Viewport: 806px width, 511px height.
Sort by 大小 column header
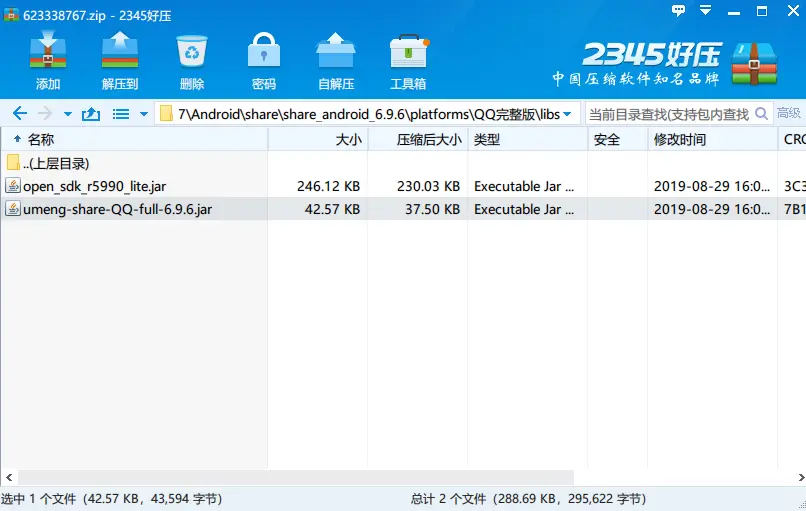318,139
